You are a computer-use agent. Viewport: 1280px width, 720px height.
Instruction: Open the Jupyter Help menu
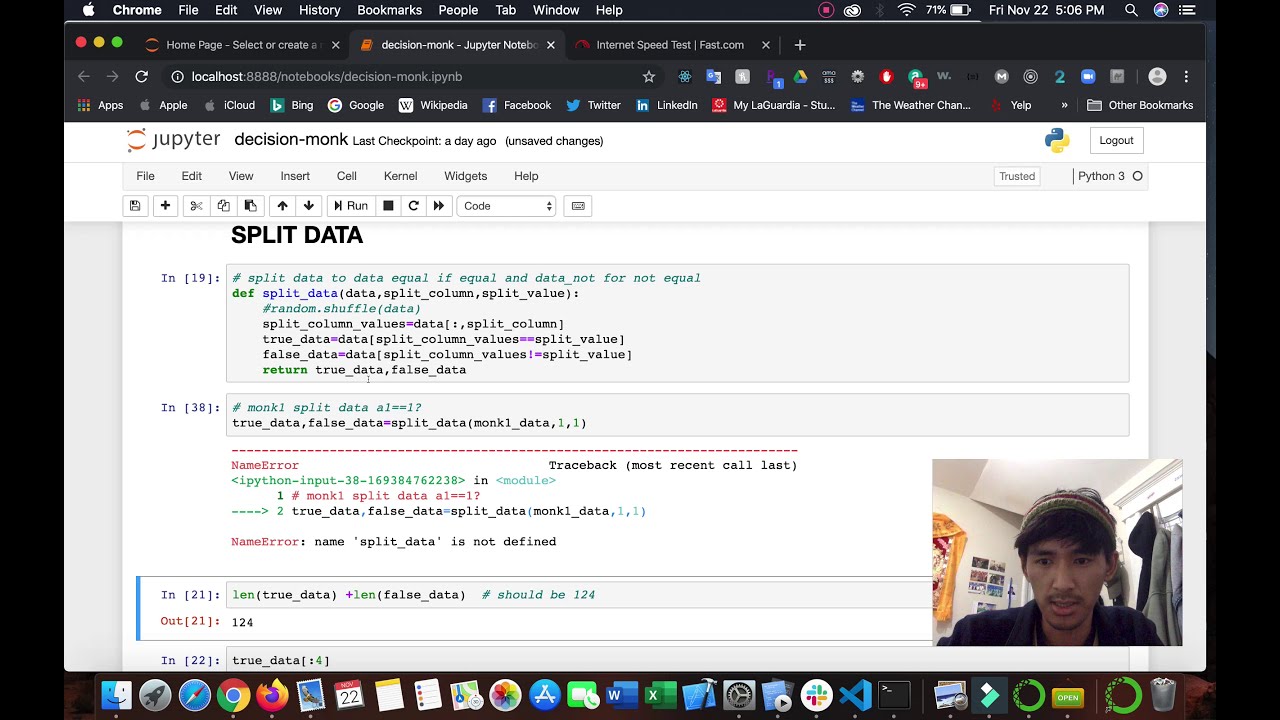point(526,176)
